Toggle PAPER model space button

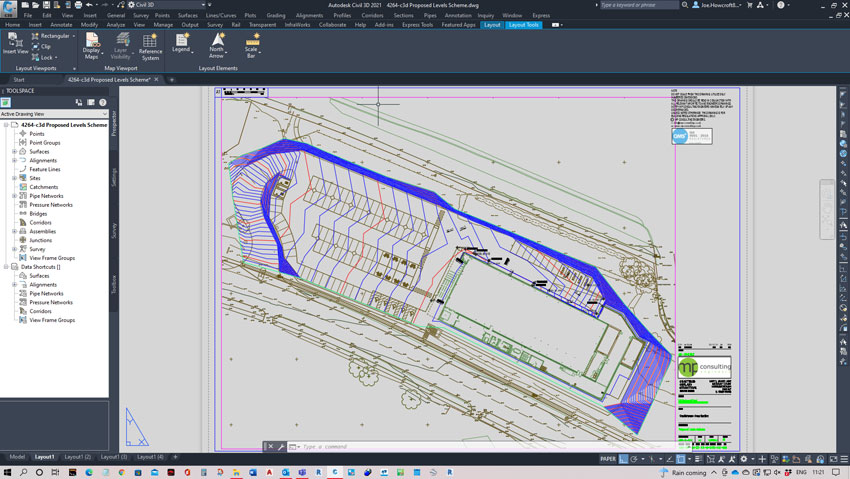tap(608, 457)
